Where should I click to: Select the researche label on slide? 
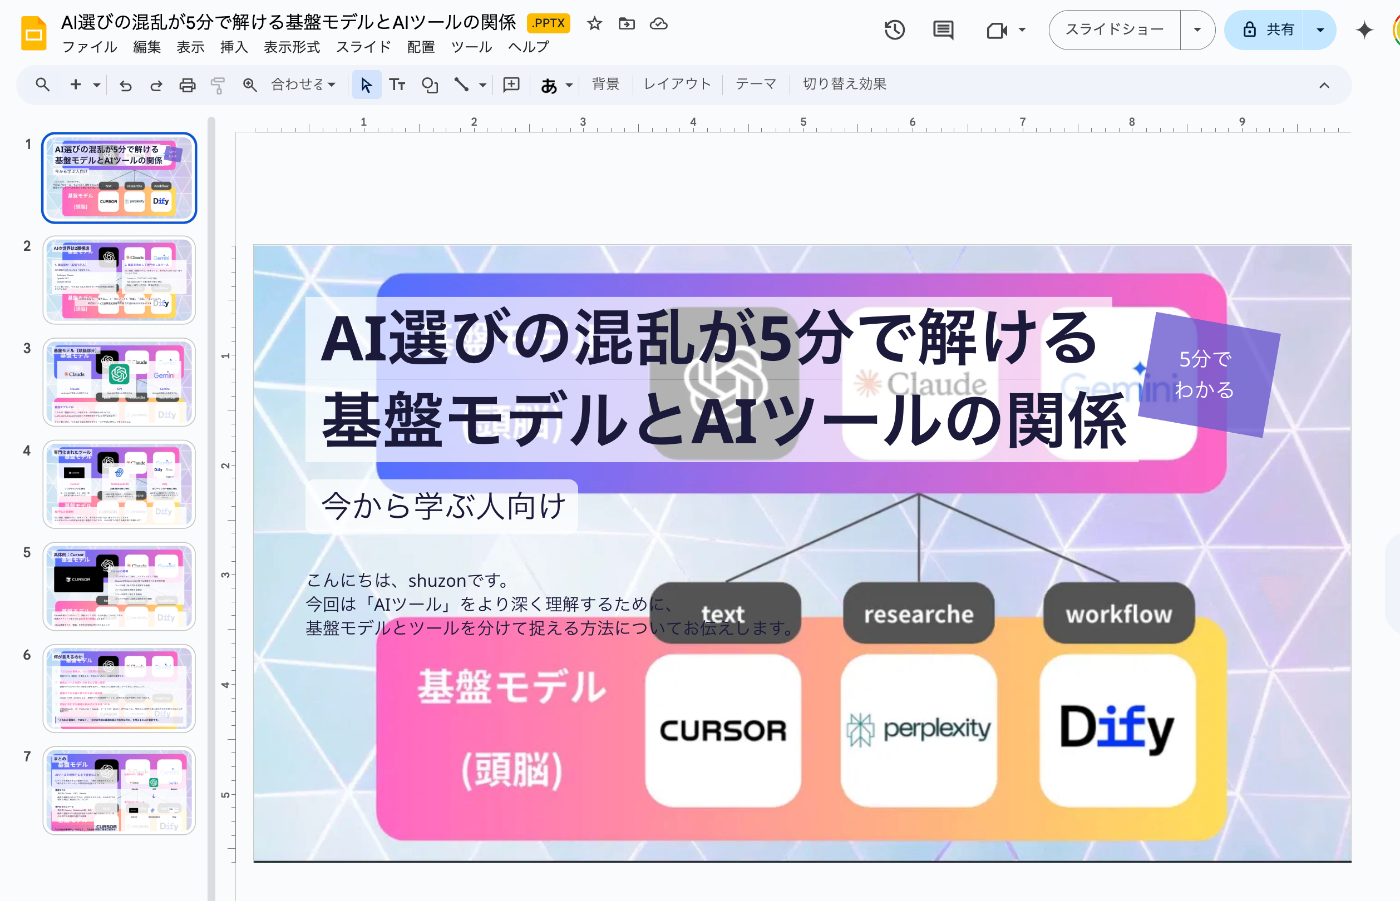coord(919,614)
